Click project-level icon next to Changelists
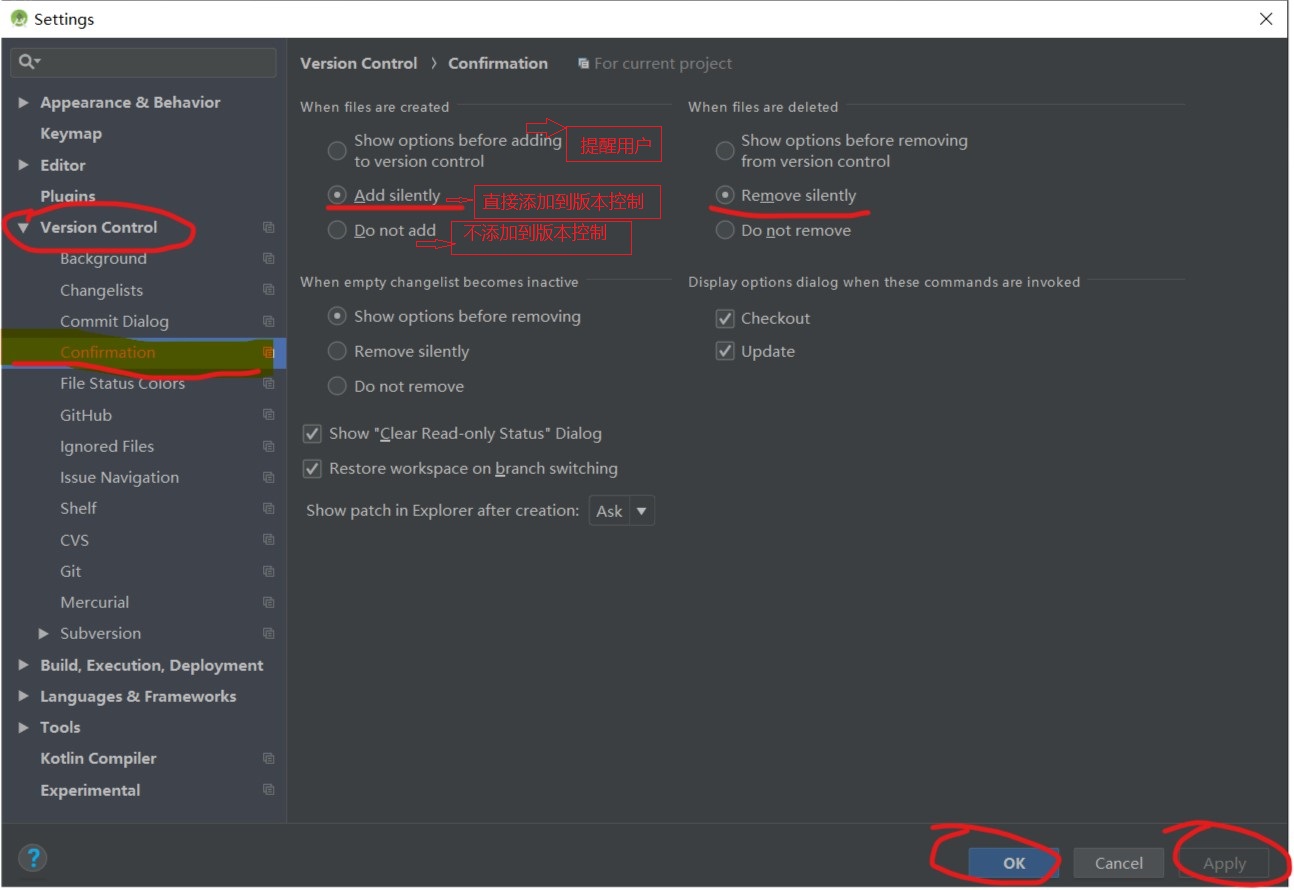Viewport: 1294px width, 890px height. tap(268, 290)
